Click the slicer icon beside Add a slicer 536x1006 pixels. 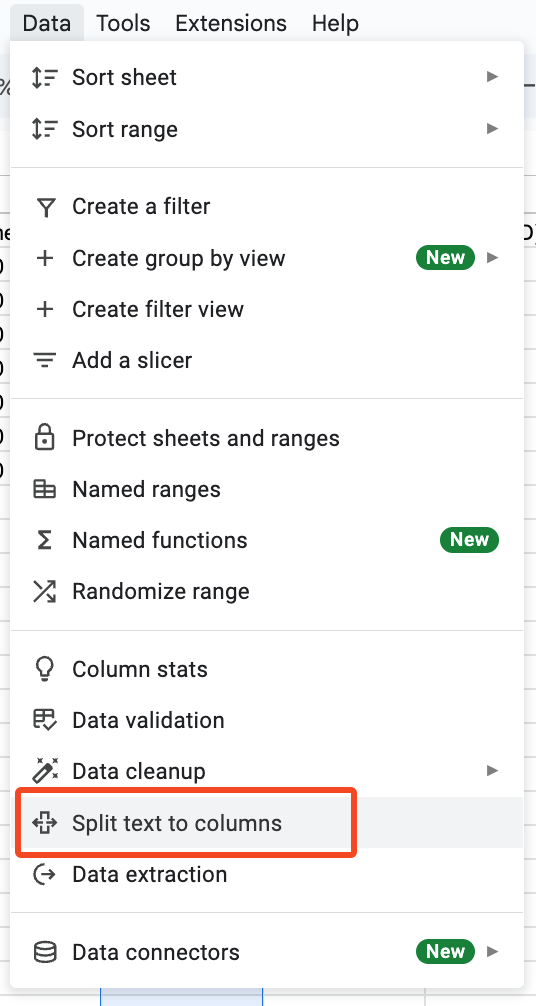[x=45, y=361]
